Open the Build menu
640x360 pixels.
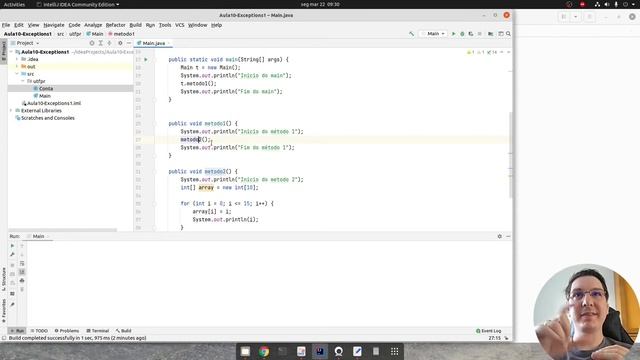point(136,25)
